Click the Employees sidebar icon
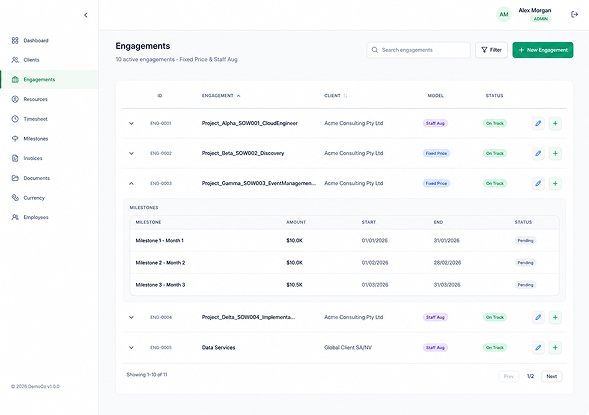 [x=15, y=217]
